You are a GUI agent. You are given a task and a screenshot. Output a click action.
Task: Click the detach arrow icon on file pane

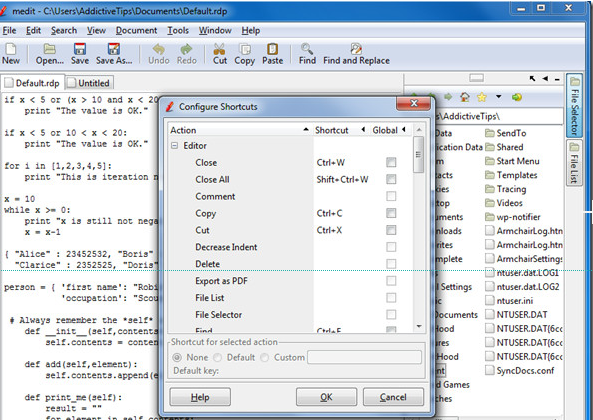[x=532, y=79]
